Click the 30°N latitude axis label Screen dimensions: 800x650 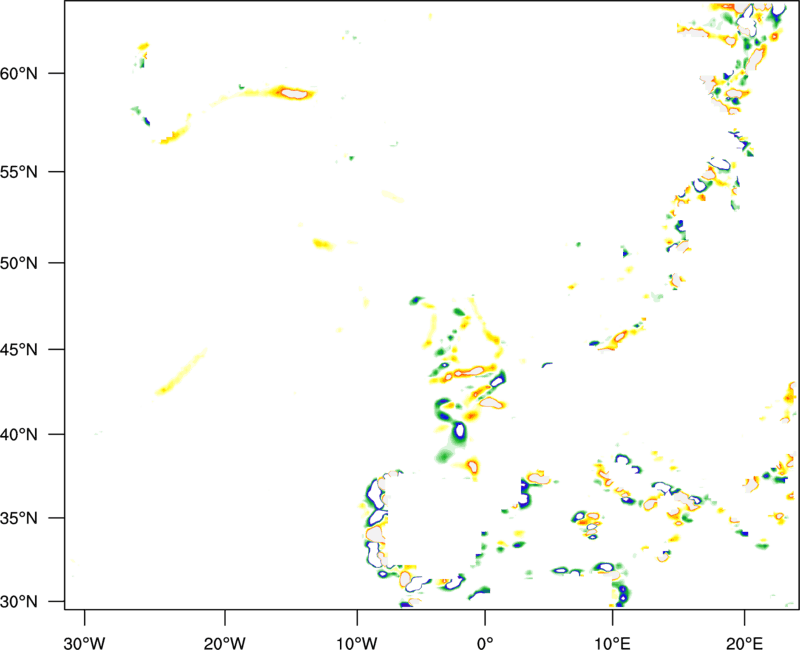[x=19, y=602]
